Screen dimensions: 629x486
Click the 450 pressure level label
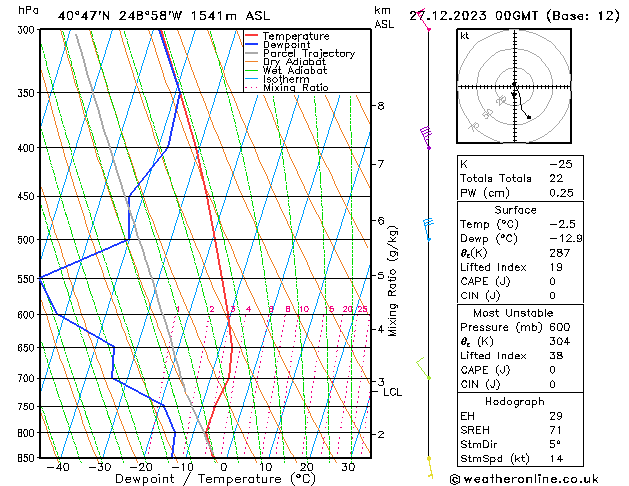[28, 196]
